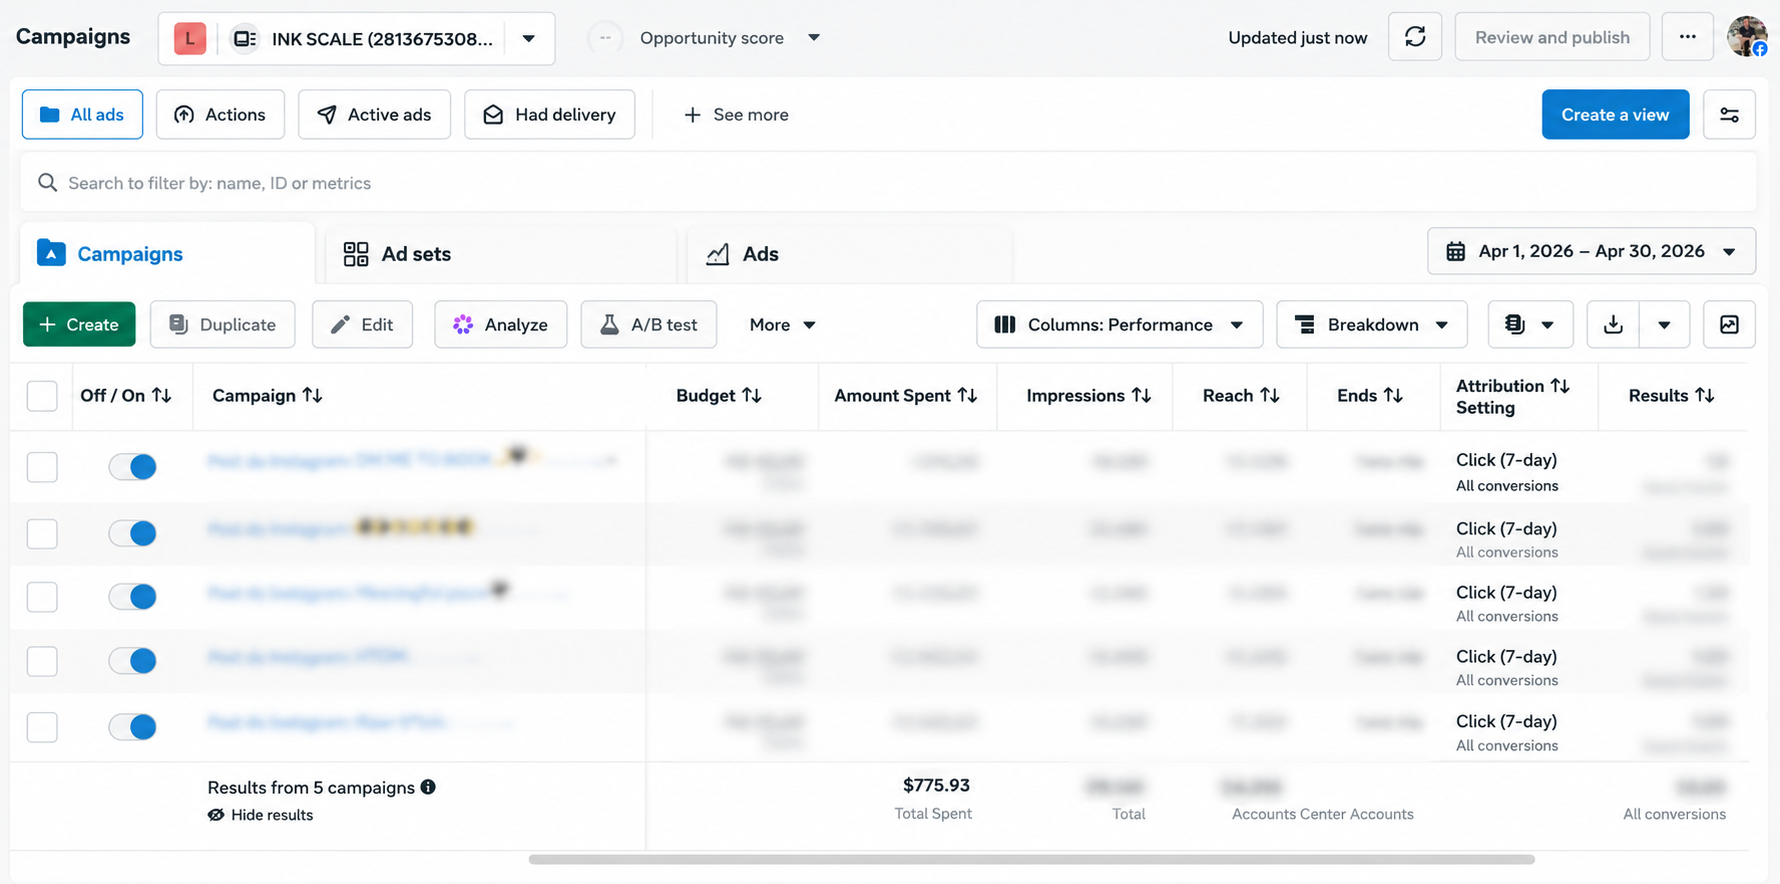Click the green Create button

pyautogui.click(x=79, y=325)
